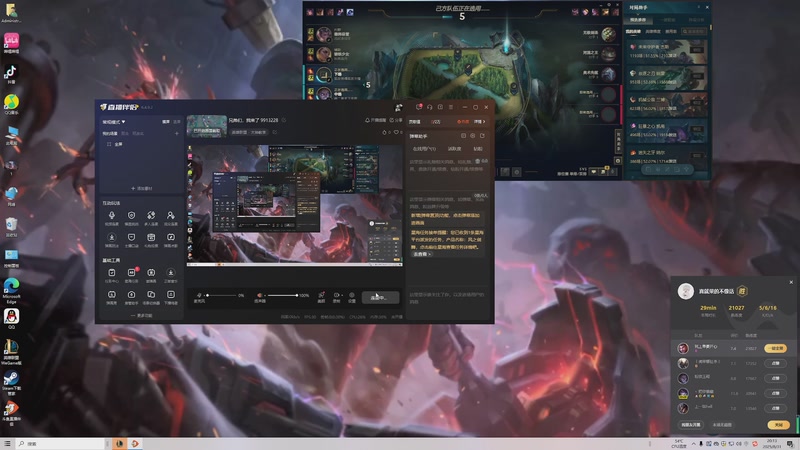Edit the stream title with the pencil icon
The height and width of the screenshot is (450, 800).
pos(284,120)
